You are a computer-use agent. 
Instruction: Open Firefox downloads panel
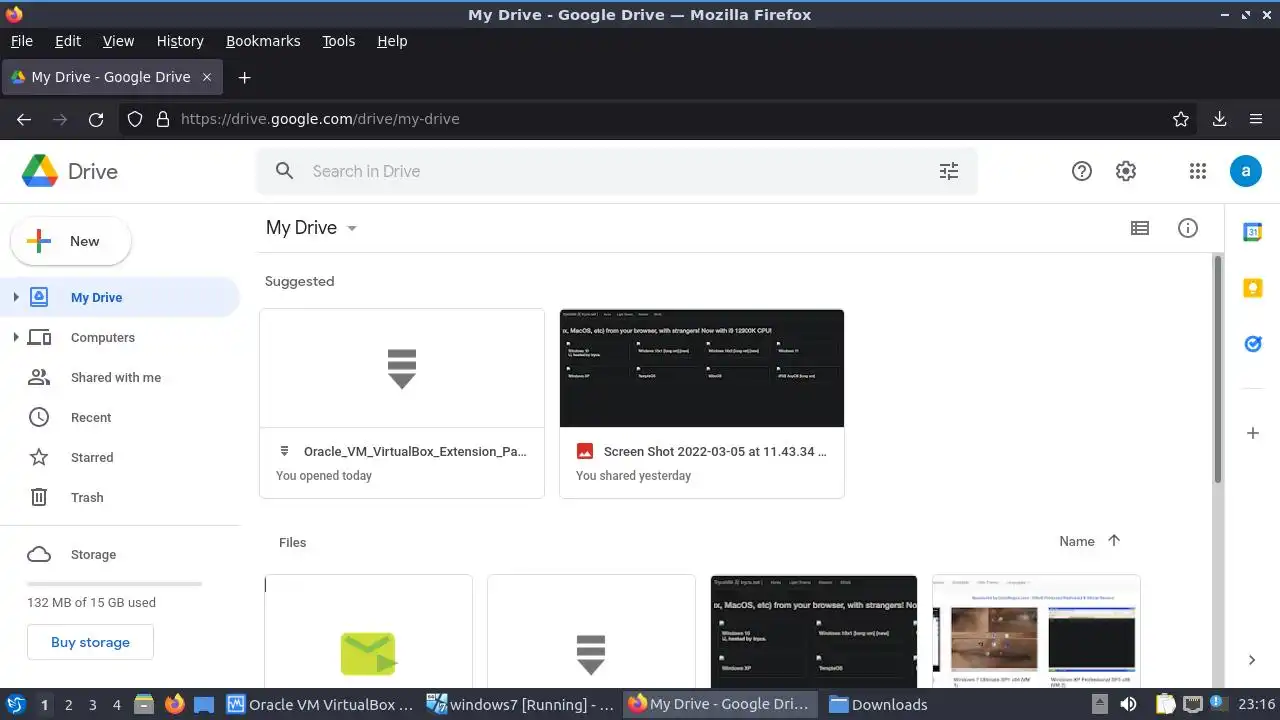click(1219, 119)
